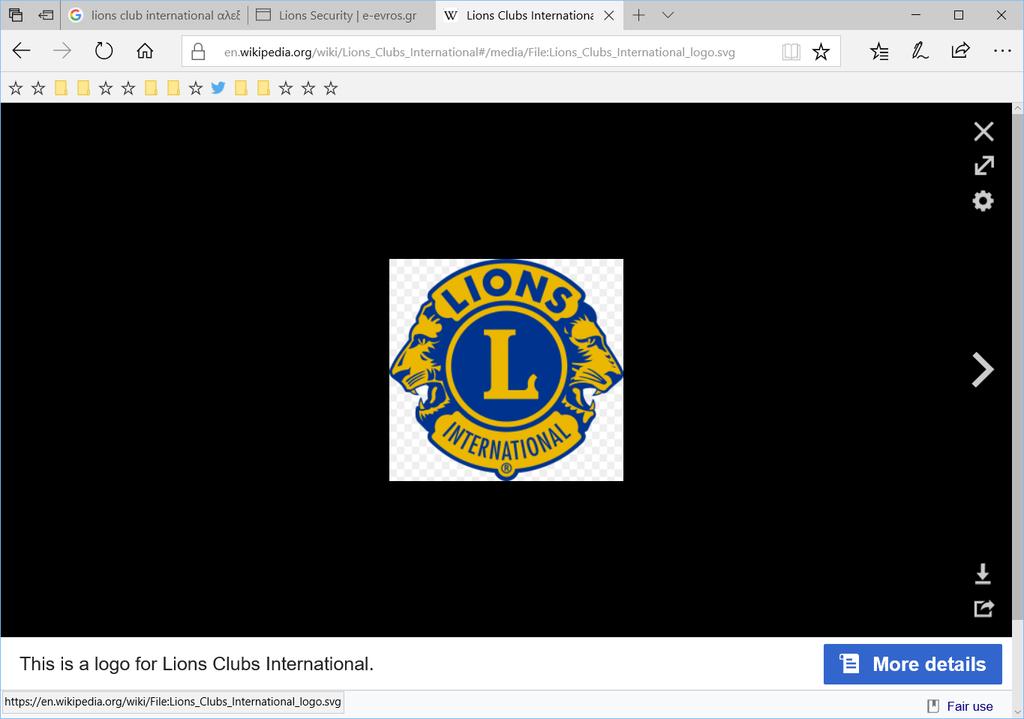This screenshot has height=719, width=1024.
Task: Toggle reading view book icon
Action: pyautogui.click(x=791, y=52)
